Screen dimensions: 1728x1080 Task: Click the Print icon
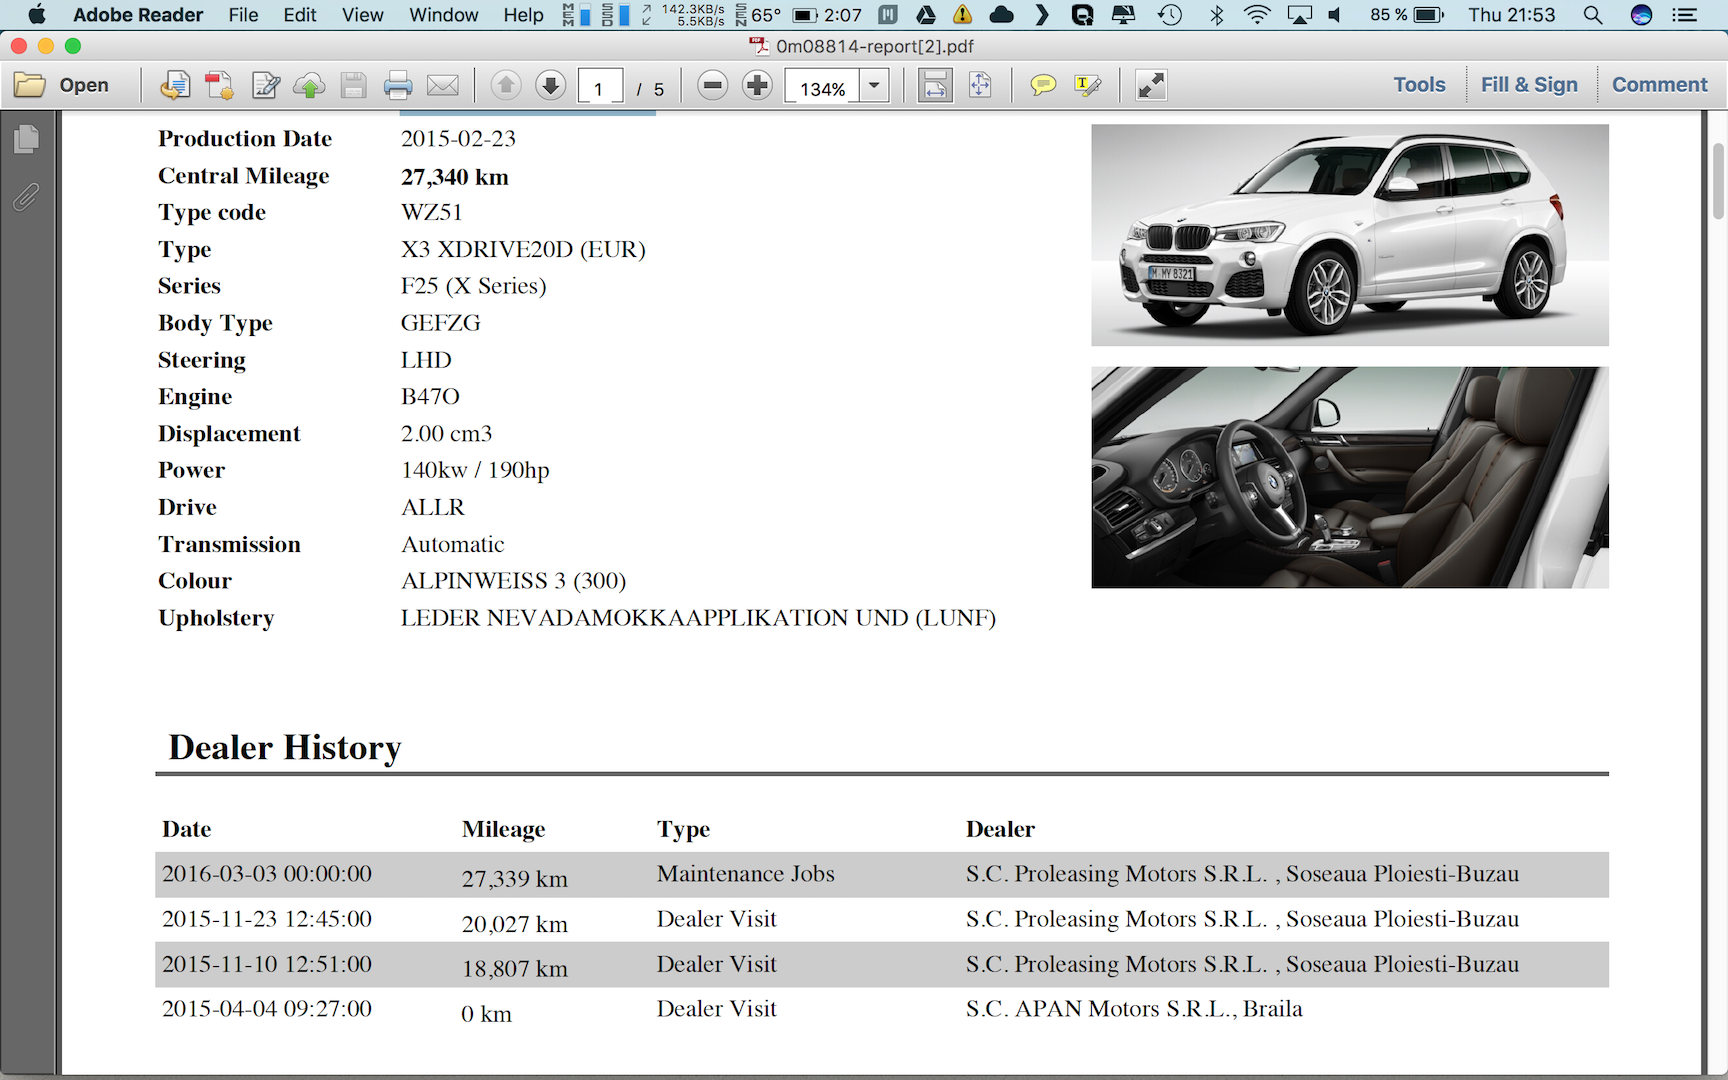tap(398, 86)
